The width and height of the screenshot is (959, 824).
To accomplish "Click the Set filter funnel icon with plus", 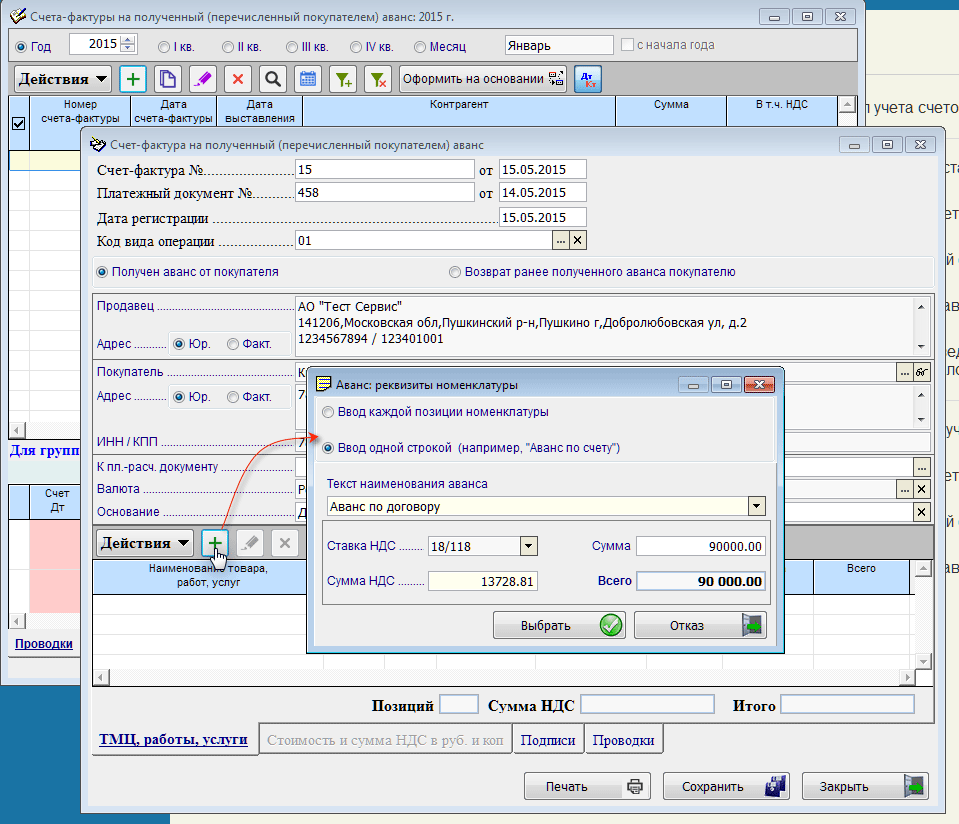I will tap(343, 80).
